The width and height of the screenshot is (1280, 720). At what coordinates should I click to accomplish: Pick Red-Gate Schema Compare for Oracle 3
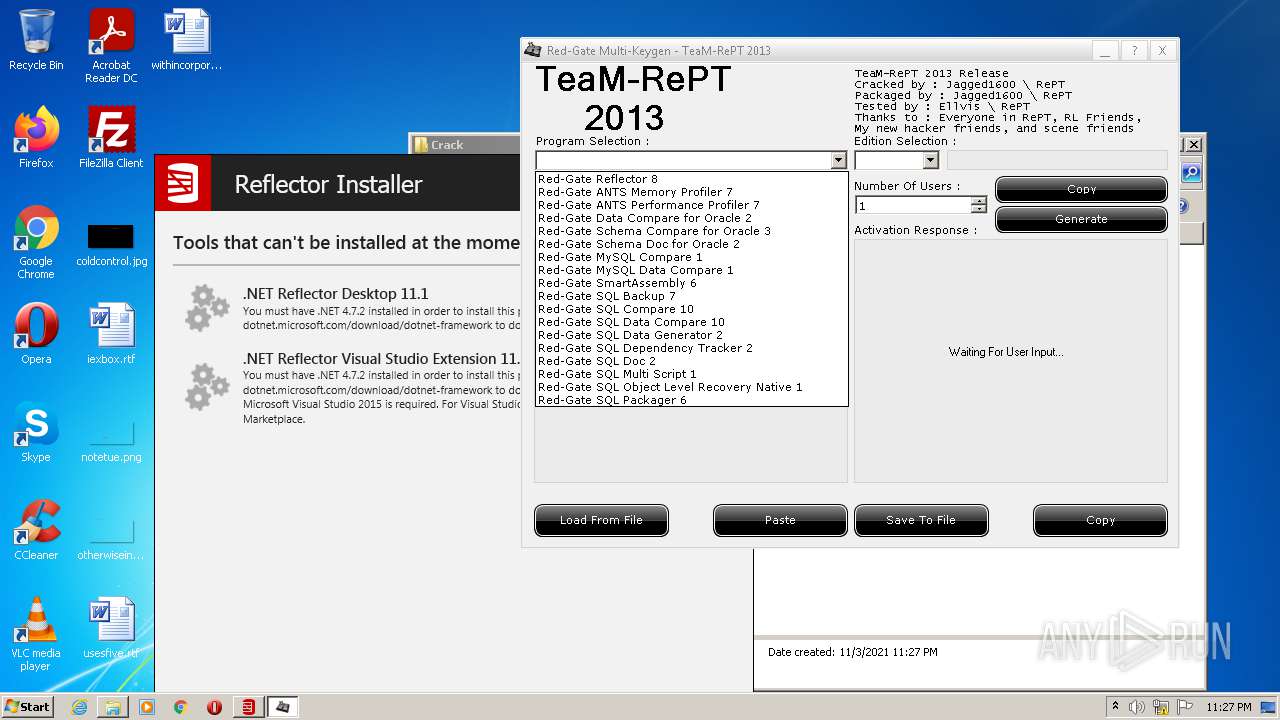tap(691, 231)
